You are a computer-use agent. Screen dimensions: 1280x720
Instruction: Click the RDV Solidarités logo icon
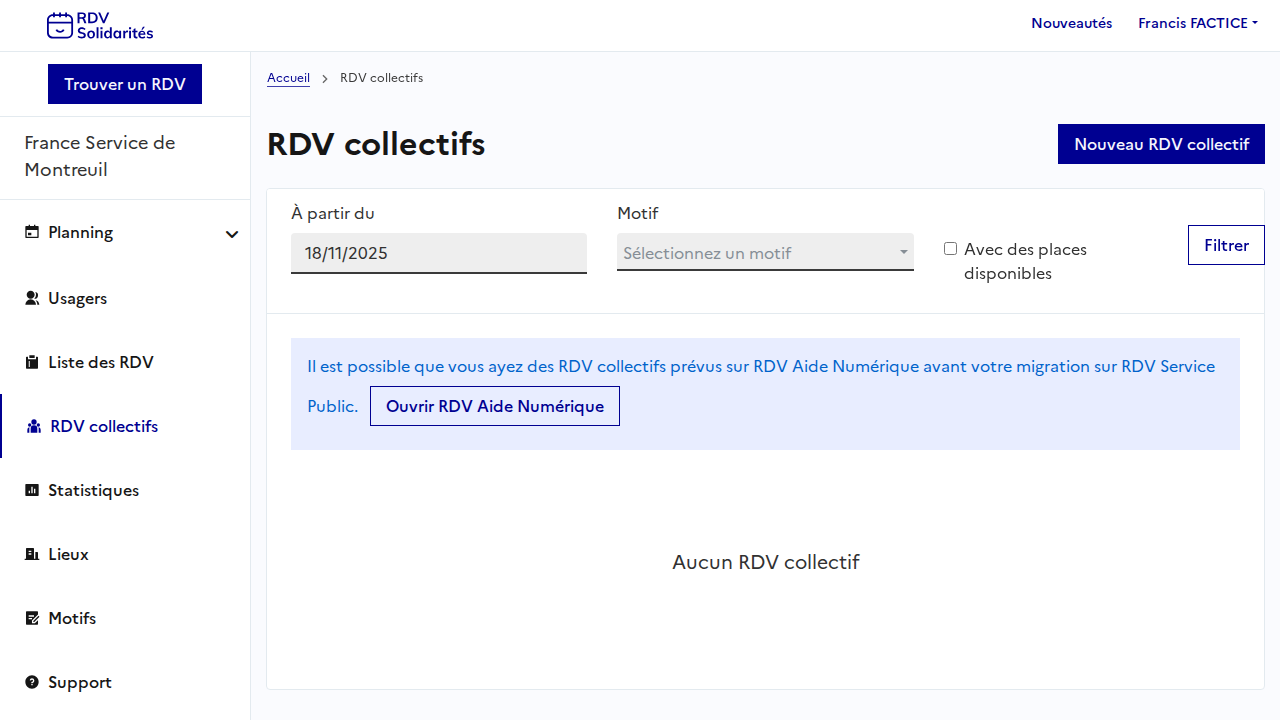[x=60, y=26]
